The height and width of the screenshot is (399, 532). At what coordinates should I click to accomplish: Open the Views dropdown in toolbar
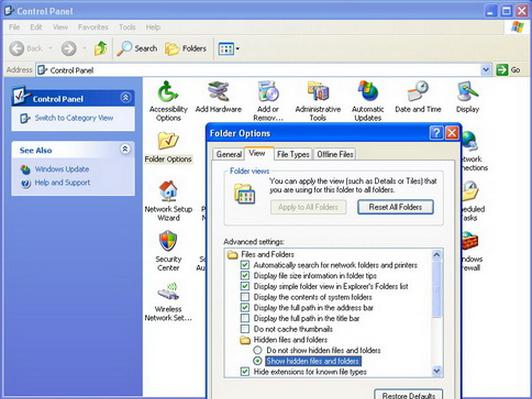[228, 49]
